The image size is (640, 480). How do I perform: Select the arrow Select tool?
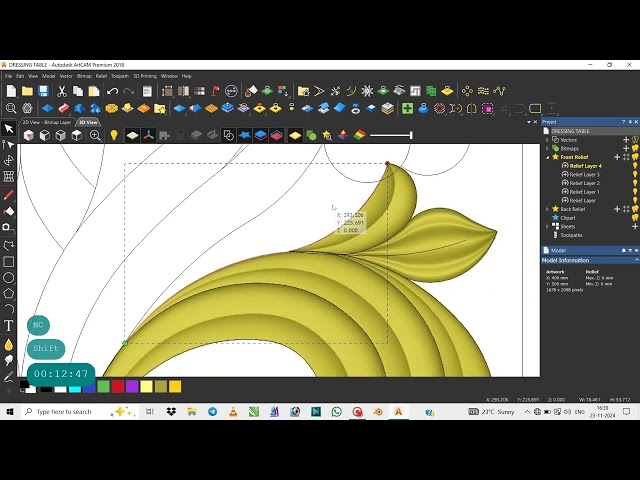pyautogui.click(x=9, y=129)
